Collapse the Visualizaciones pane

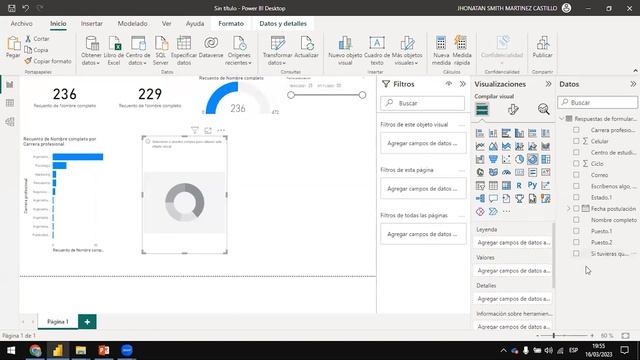click(548, 84)
